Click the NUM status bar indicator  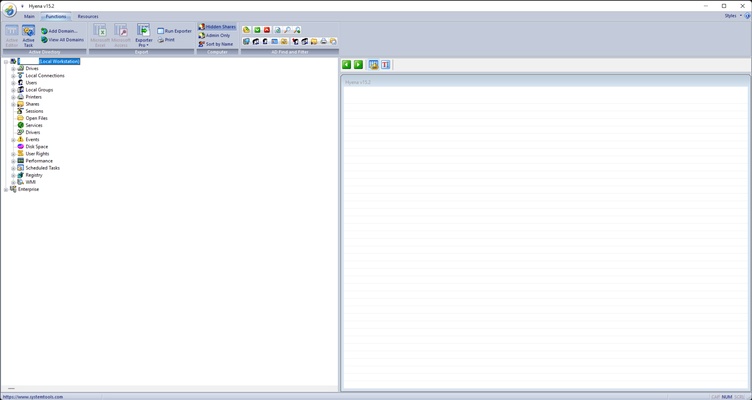point(727,397)
